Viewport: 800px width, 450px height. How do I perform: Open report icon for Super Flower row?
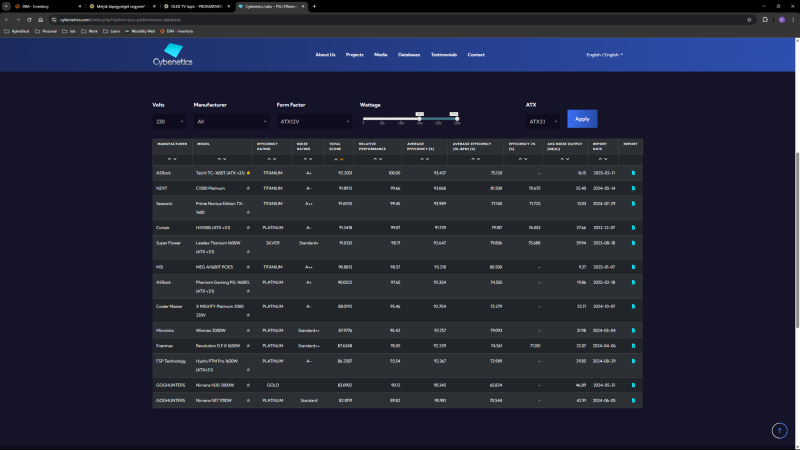(x=633, y=243)
